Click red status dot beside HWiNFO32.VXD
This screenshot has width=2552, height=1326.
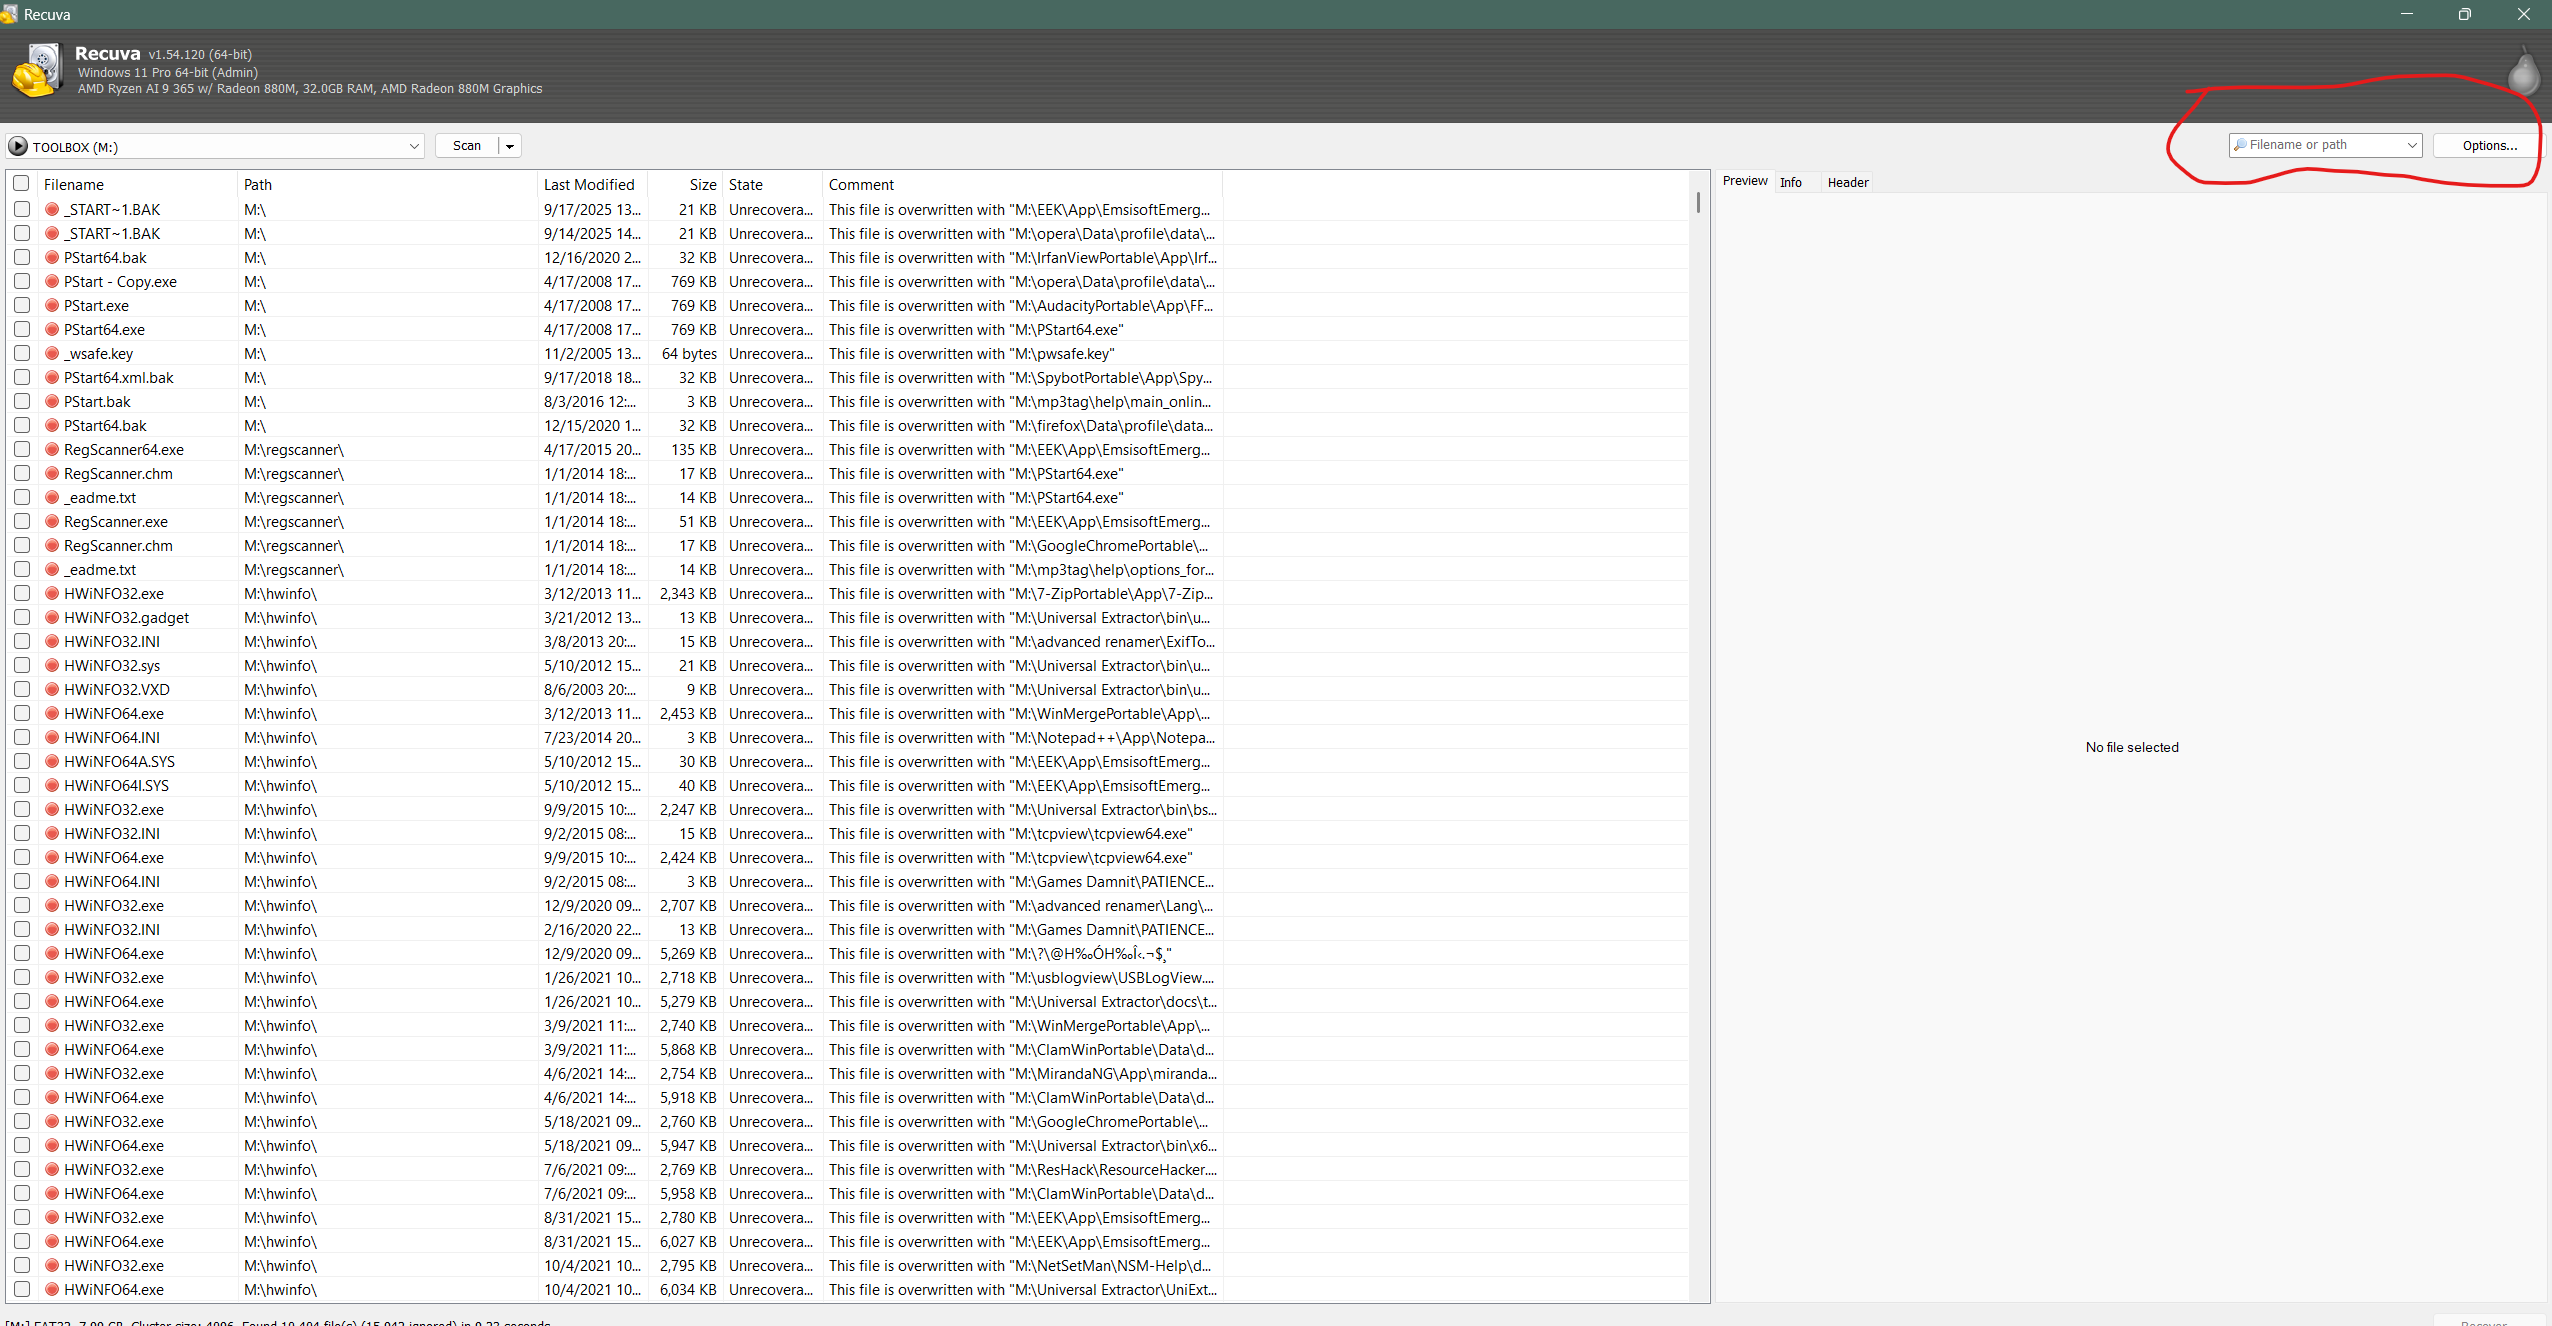tap(52, 690)
